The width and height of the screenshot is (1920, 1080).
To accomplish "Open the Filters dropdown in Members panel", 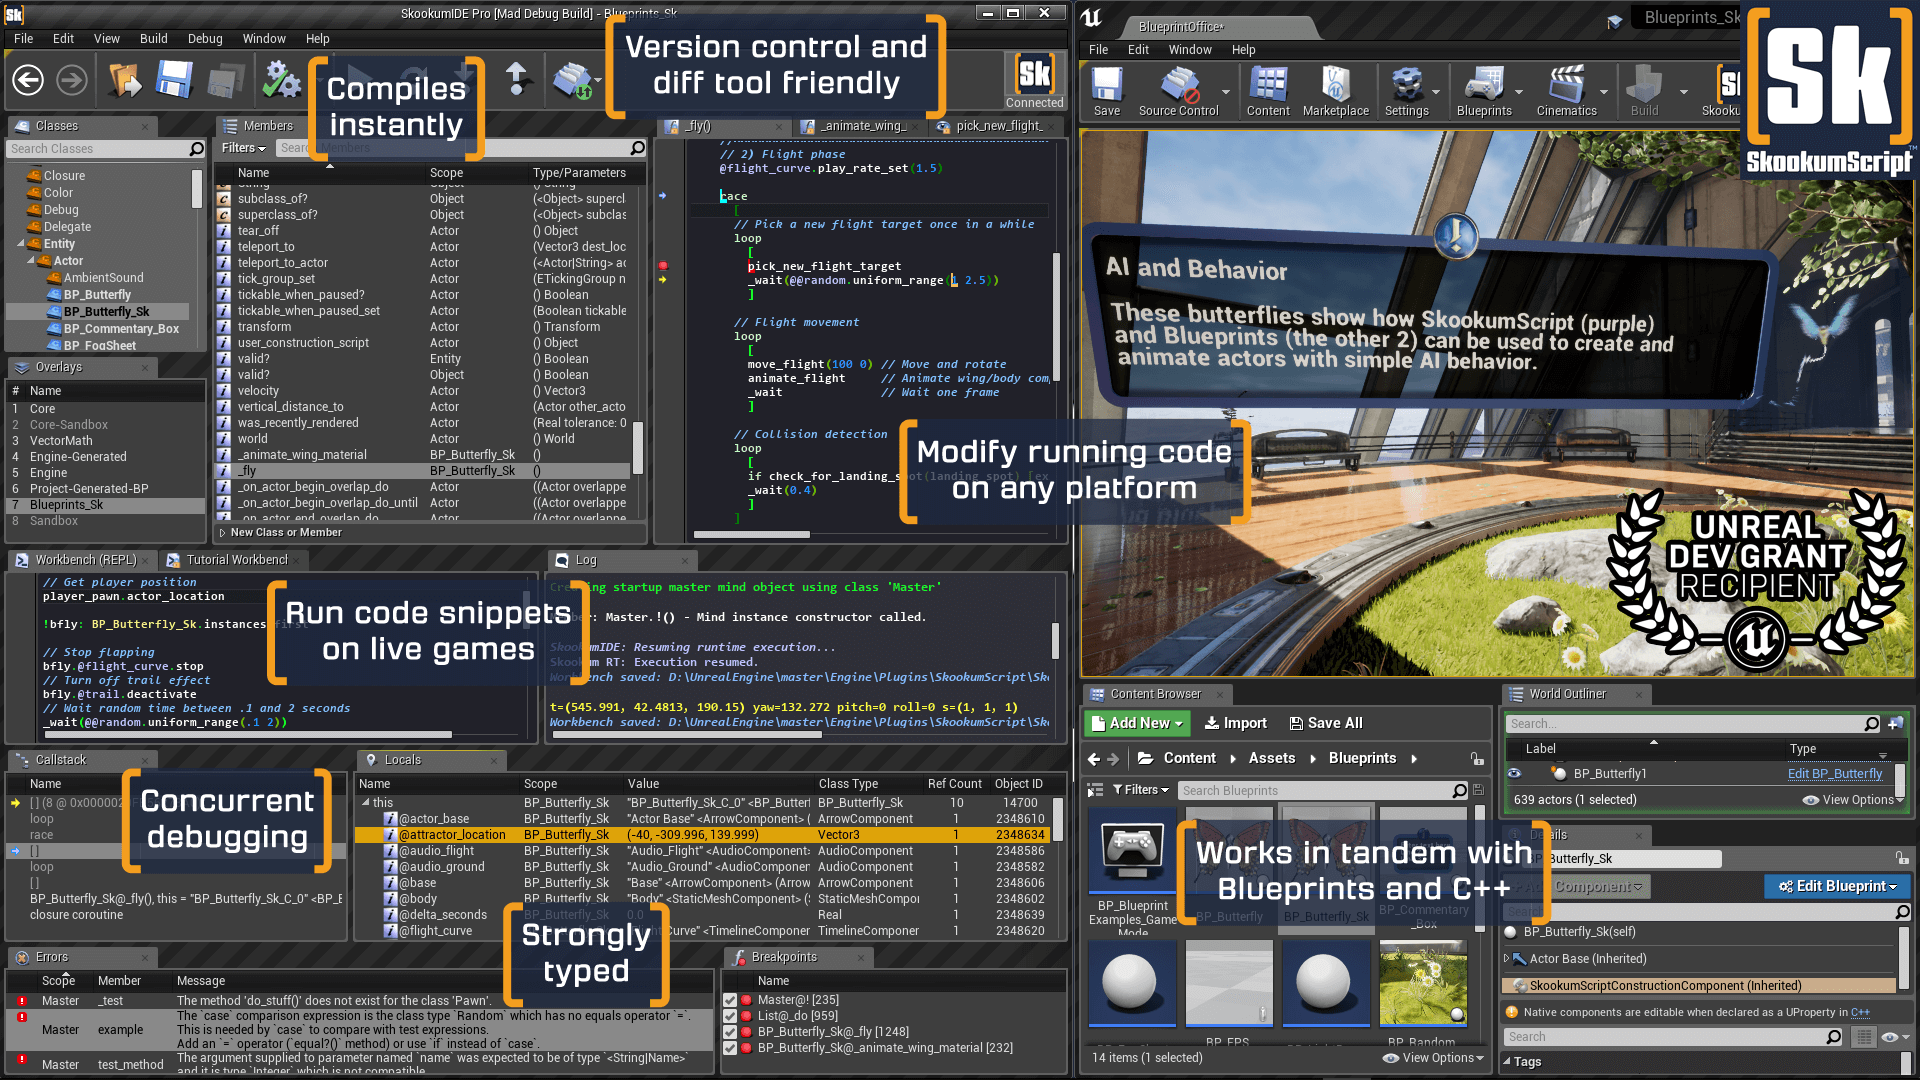I will pyautogui.click(x=244, y=148).
